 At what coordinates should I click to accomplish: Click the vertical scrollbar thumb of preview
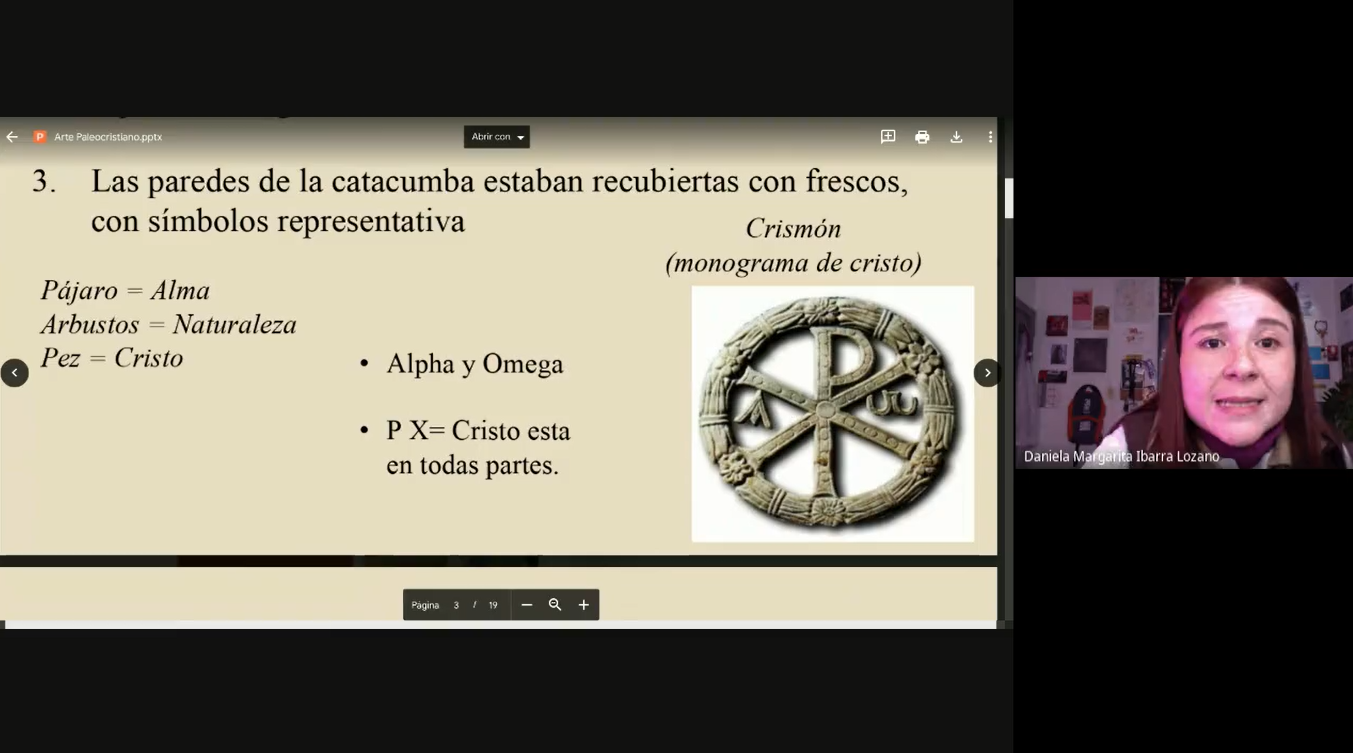coord(1008,198)
